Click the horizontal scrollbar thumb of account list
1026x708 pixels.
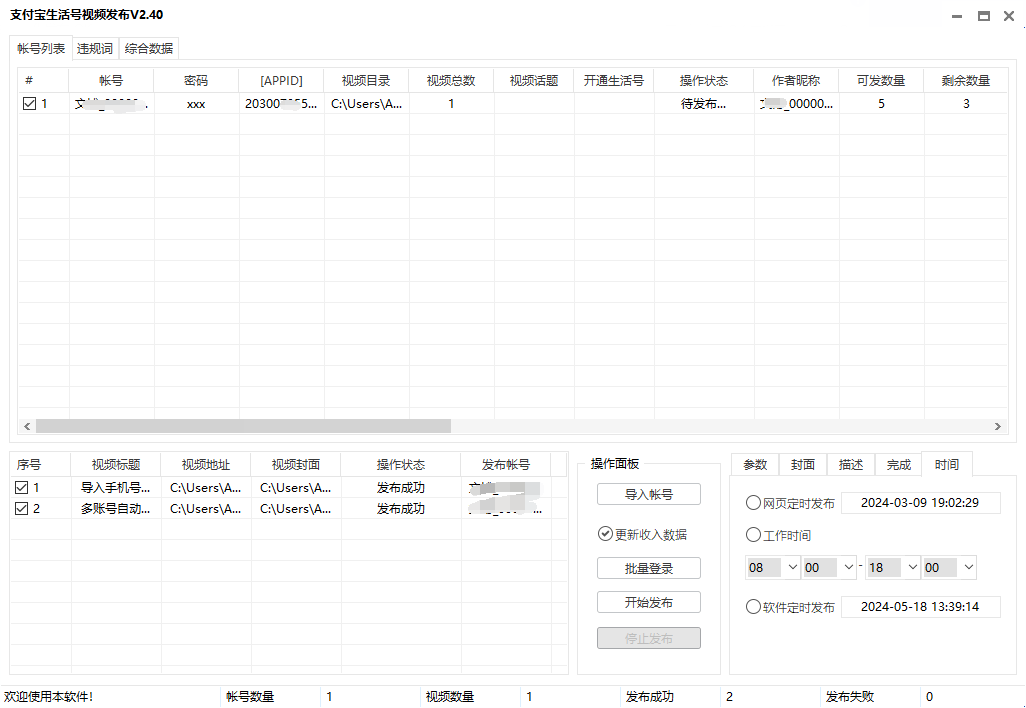pos(243,427)
